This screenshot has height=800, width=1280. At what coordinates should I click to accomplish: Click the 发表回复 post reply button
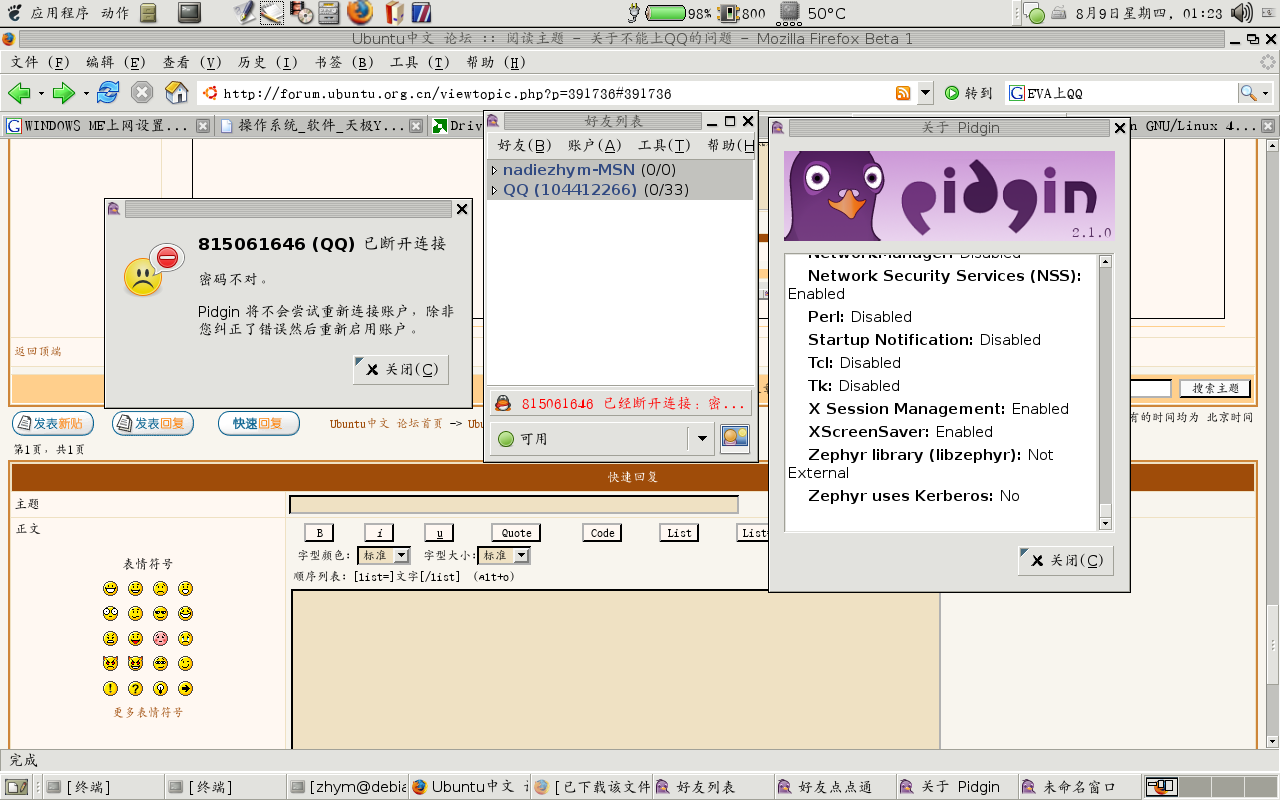pos(153,423)
